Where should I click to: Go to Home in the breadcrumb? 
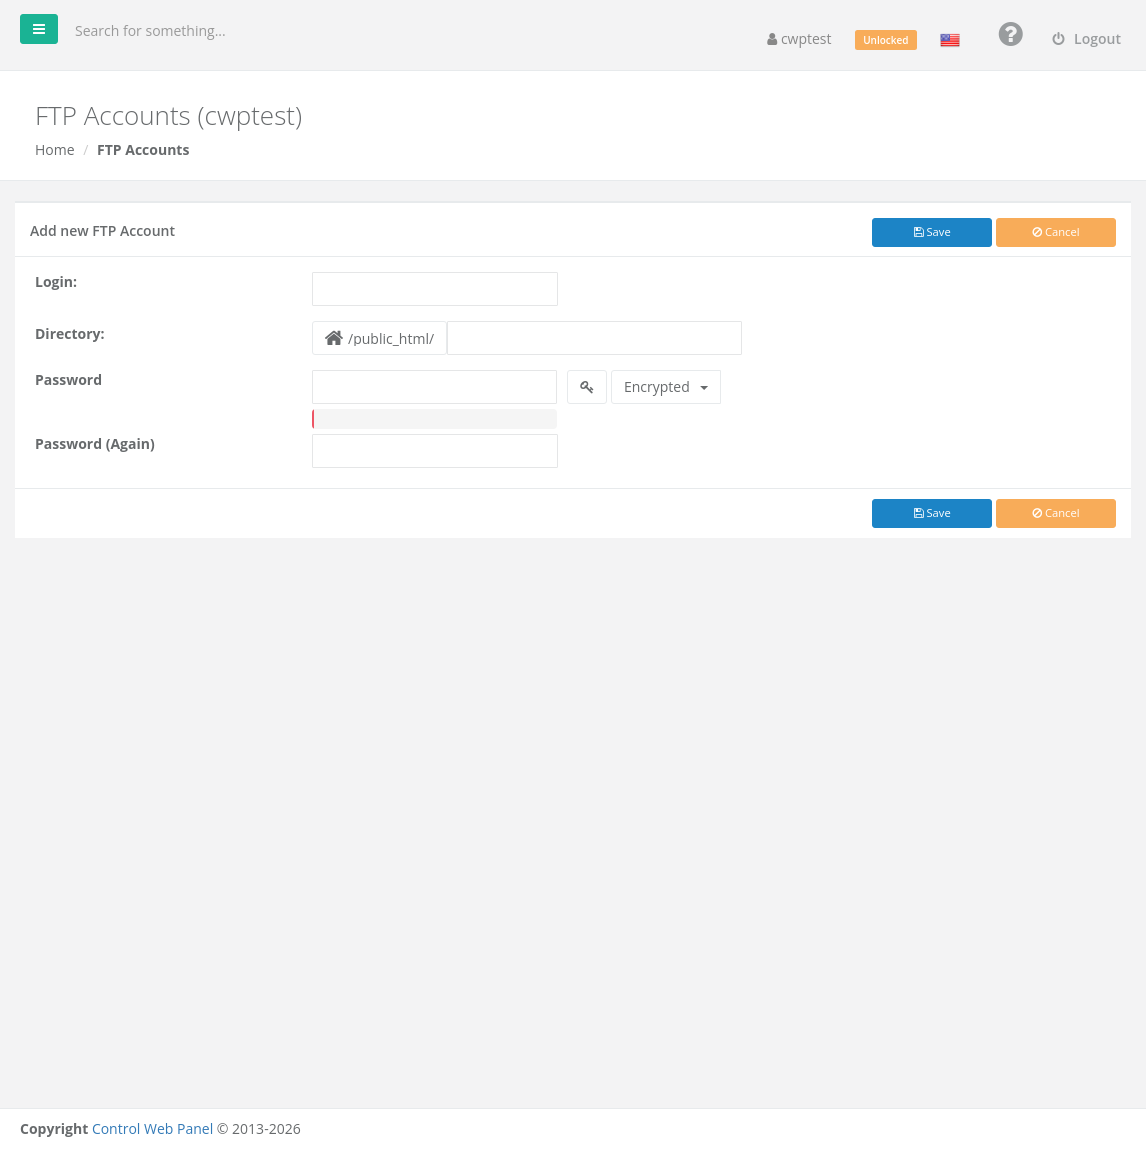tap(55, 149)
